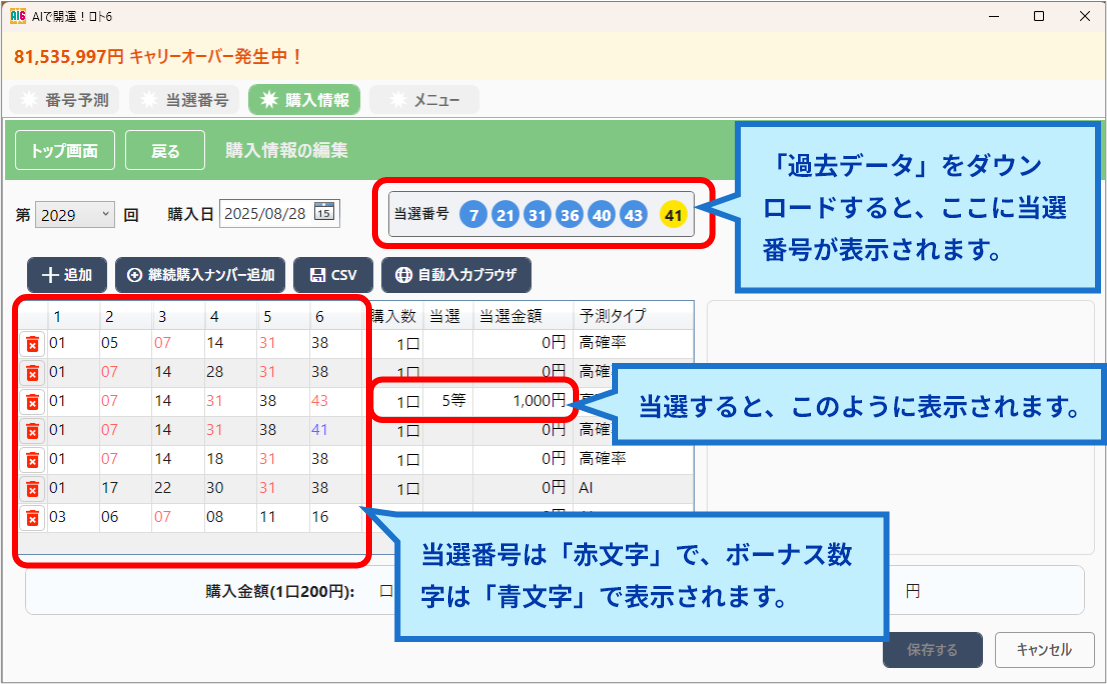Delete the bottom row starting with 03
Viewport: 1107px width, 684px height.
[30, 518]
